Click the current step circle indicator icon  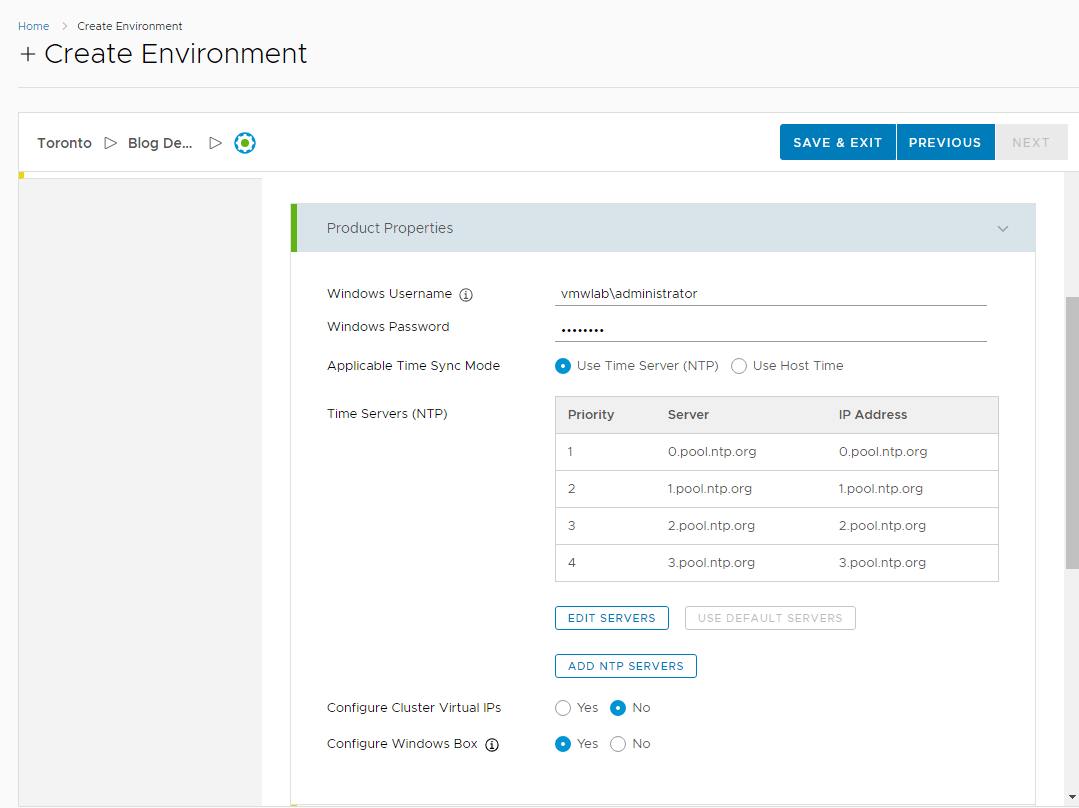pos(245,143)
